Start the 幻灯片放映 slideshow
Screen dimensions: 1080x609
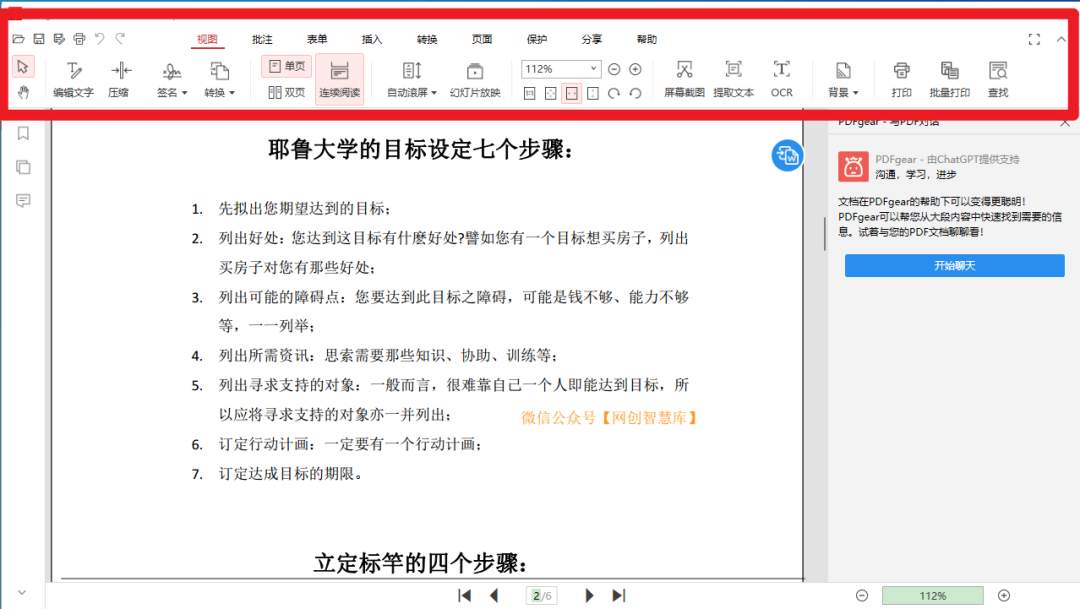click(475, 79)
